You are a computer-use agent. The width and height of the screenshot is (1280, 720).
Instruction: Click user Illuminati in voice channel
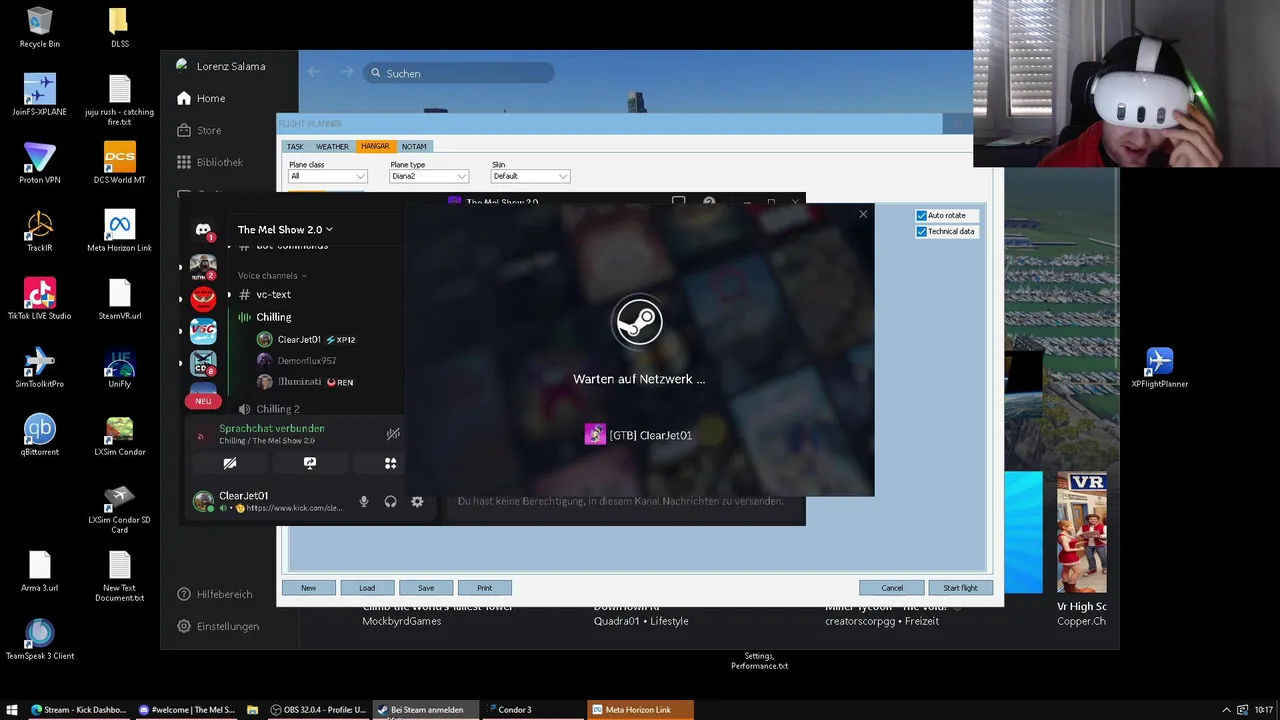299,382
